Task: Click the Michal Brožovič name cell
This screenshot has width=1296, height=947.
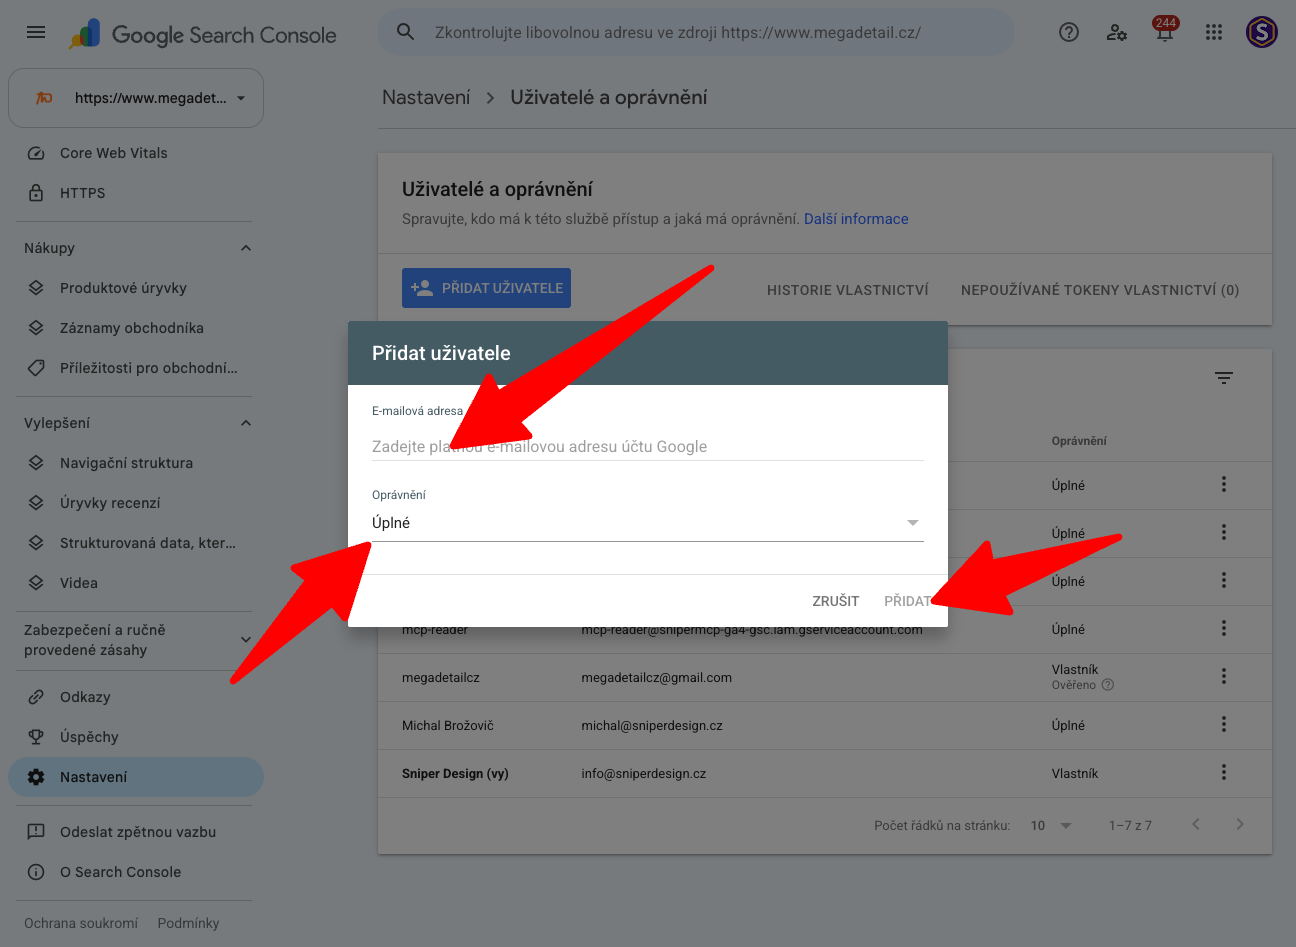Action: pos(448,726)
